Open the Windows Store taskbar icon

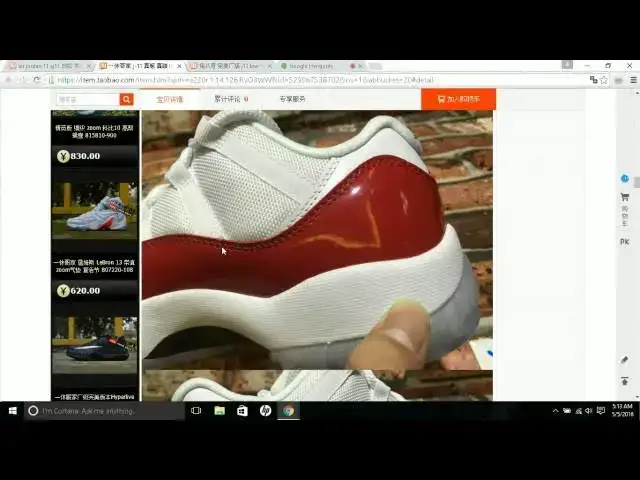[242, 410]
